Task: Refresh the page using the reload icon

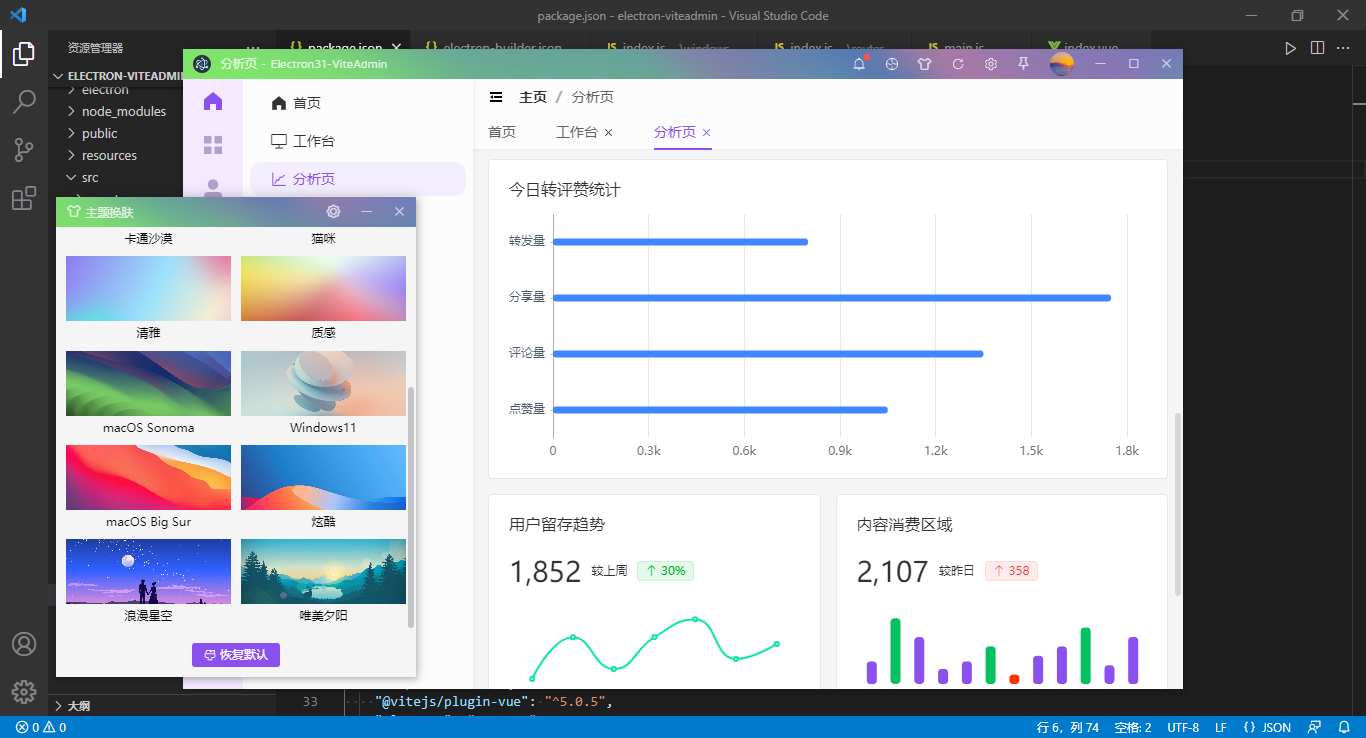Action: (x=957, y=63)
